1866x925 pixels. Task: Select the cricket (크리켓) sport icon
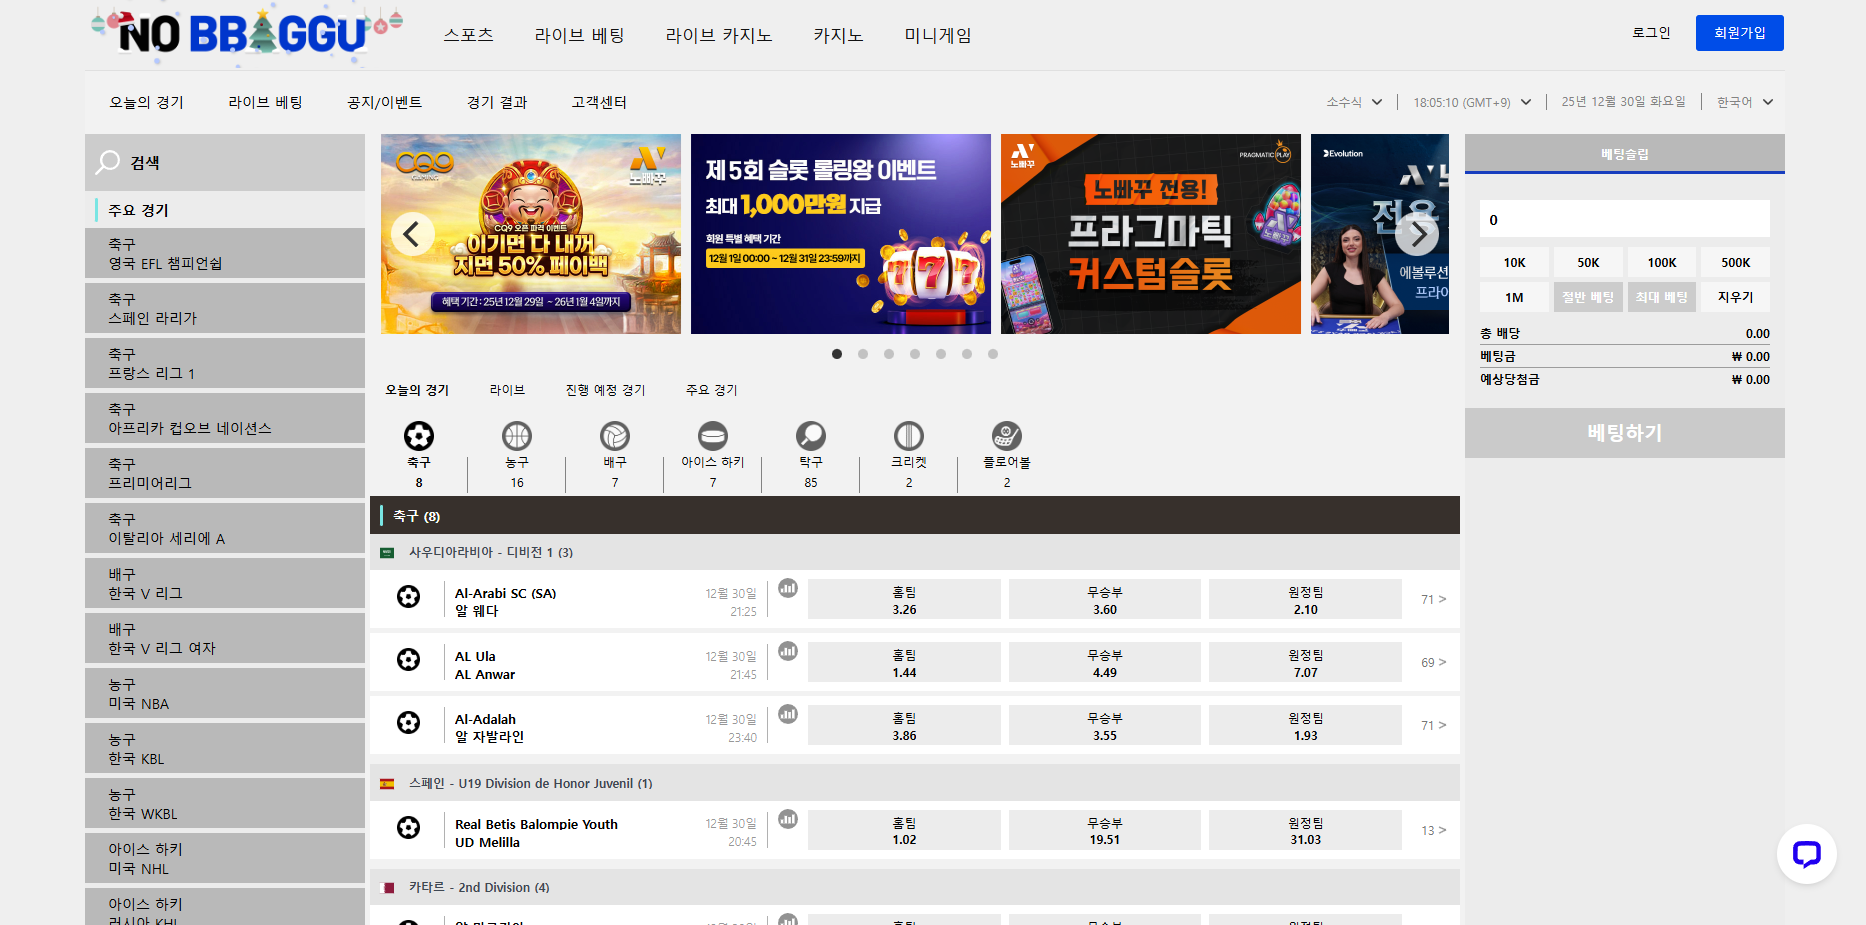click(x=908, y=437)
